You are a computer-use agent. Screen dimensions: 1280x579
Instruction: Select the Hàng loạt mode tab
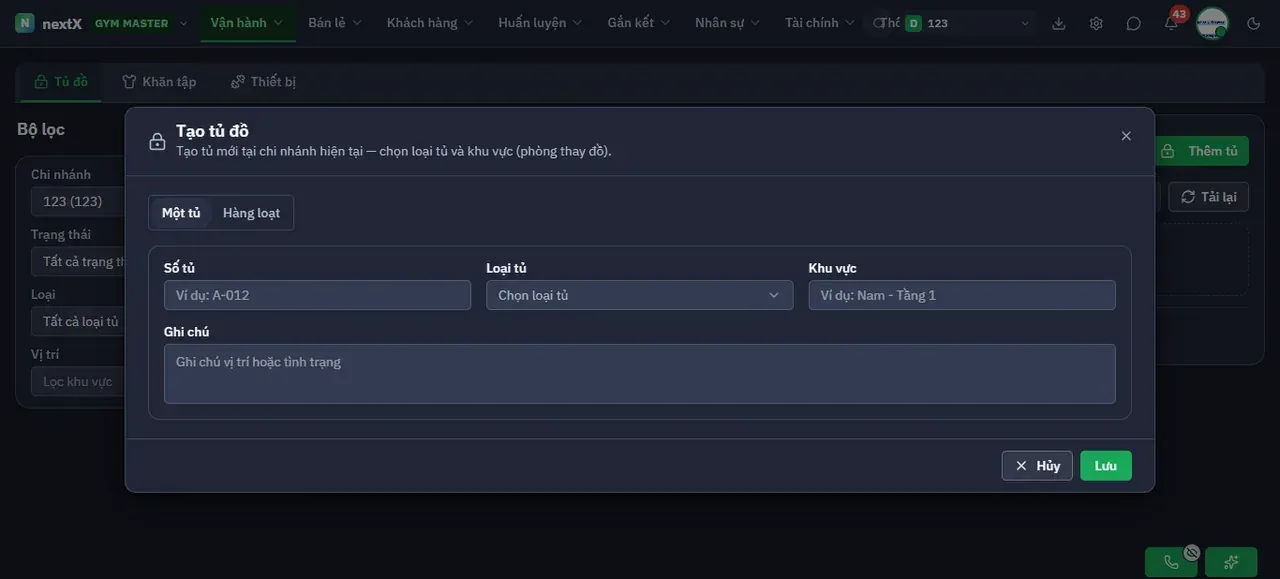[251, 213]
